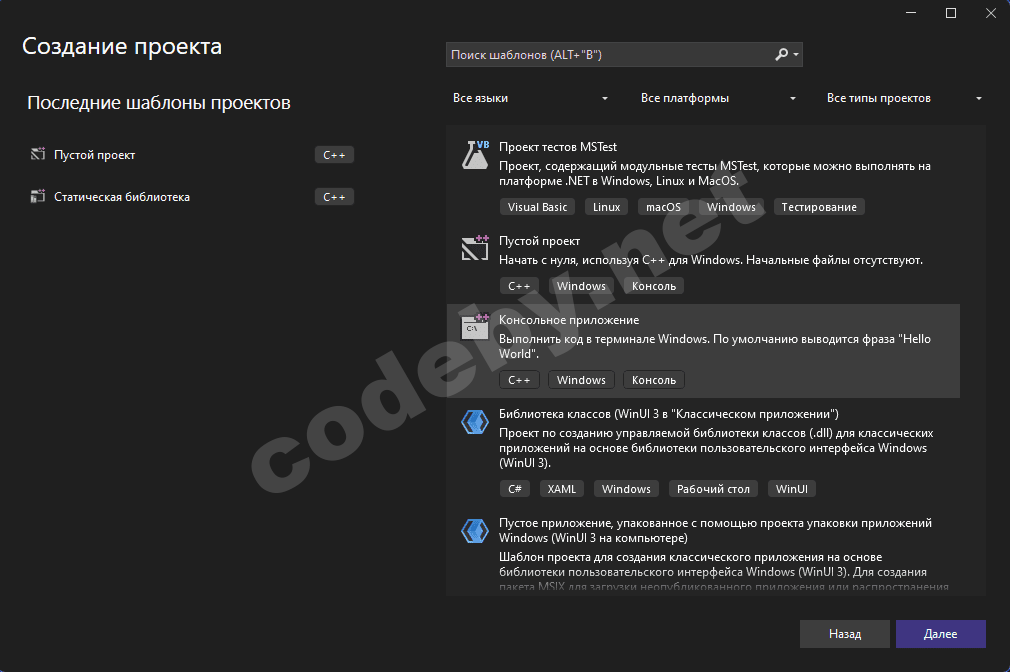Click the XAML tag under Библиотека классов
1010x672 pixels.
561,488
